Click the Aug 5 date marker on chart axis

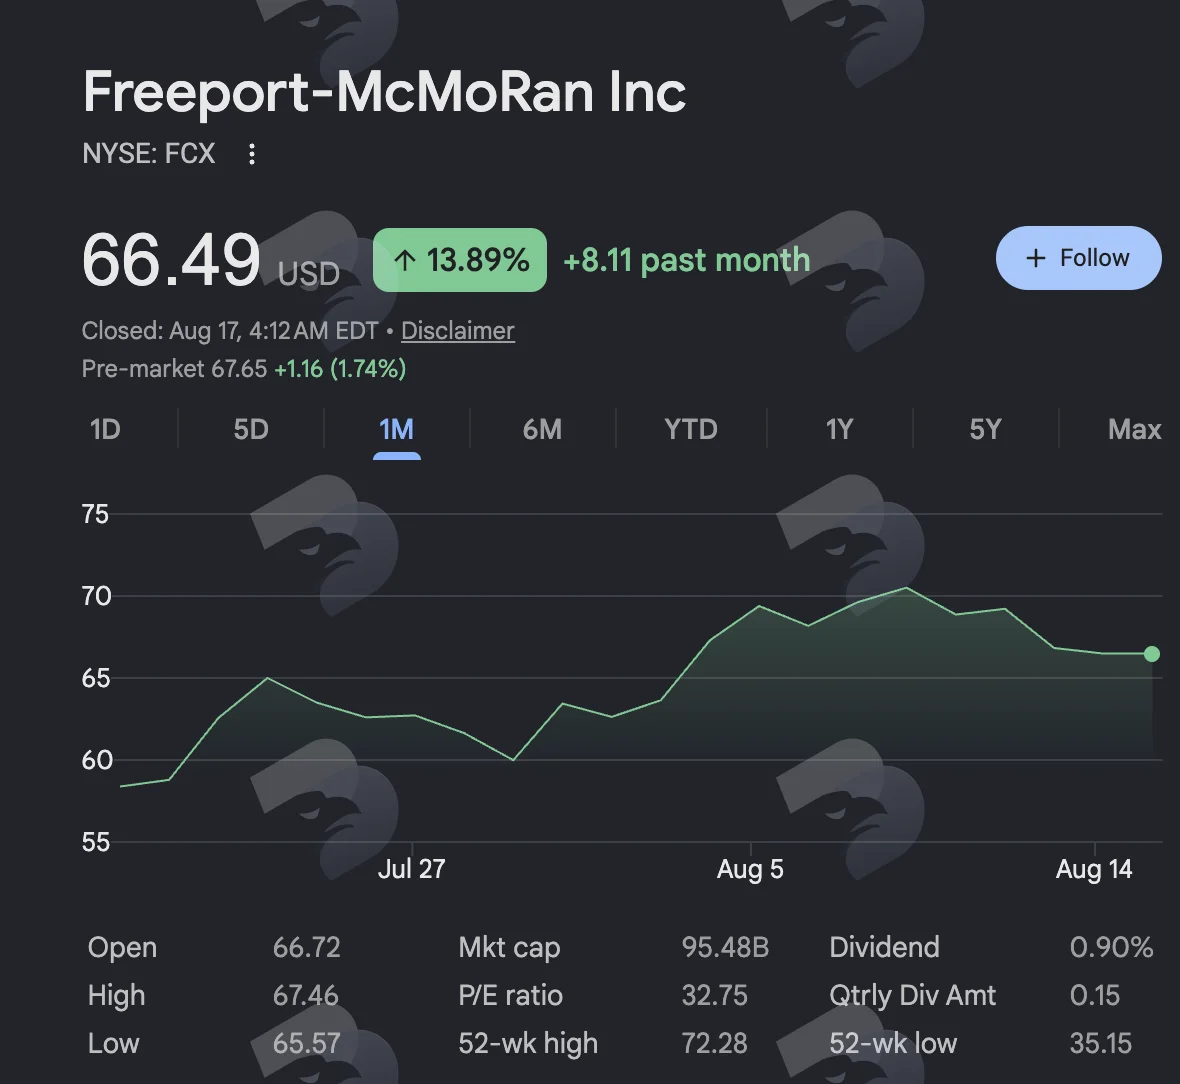750,869
